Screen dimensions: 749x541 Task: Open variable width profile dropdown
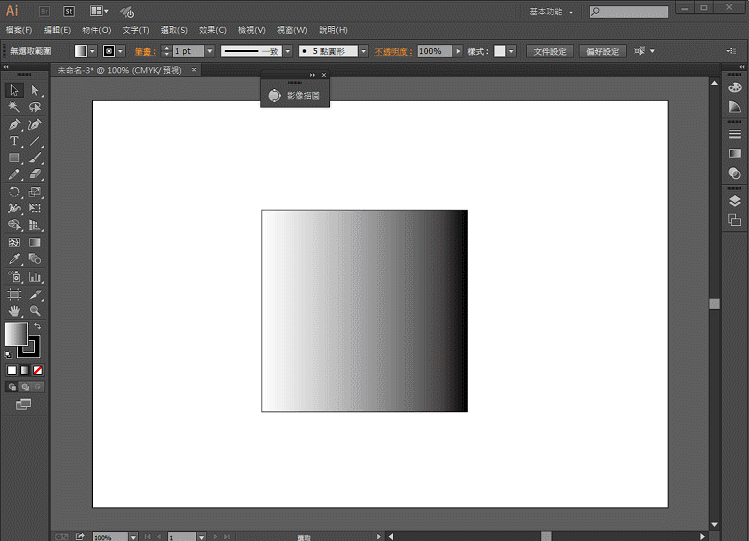[288, 51]
